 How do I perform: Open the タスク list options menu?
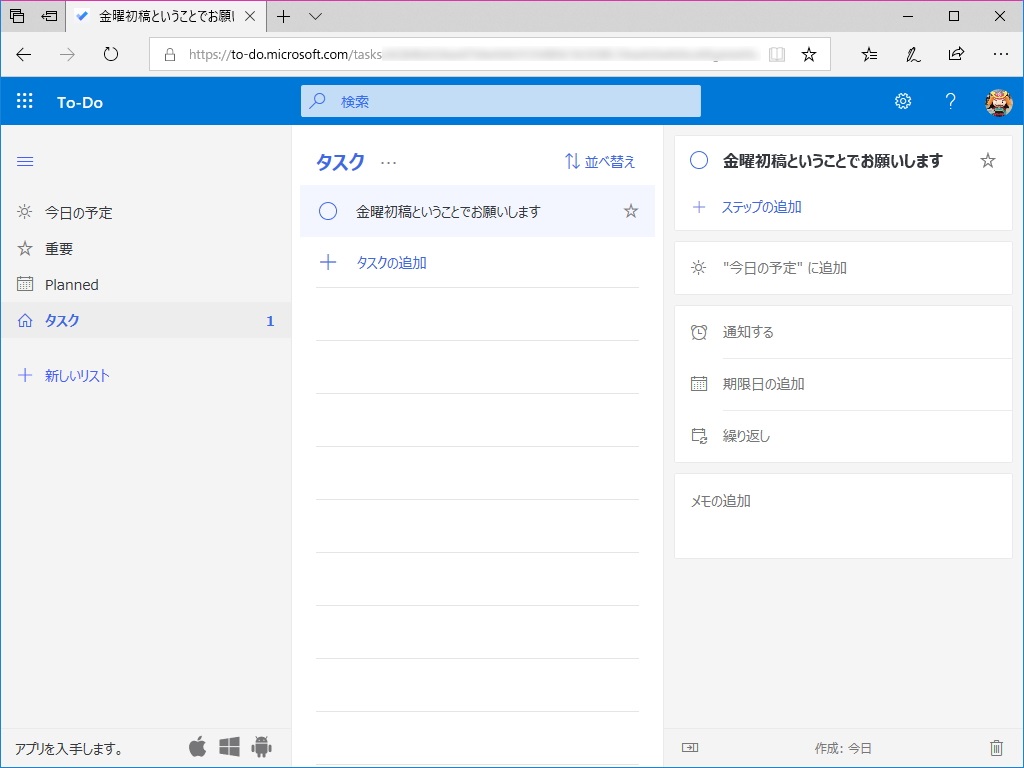[x=388, y=163]
